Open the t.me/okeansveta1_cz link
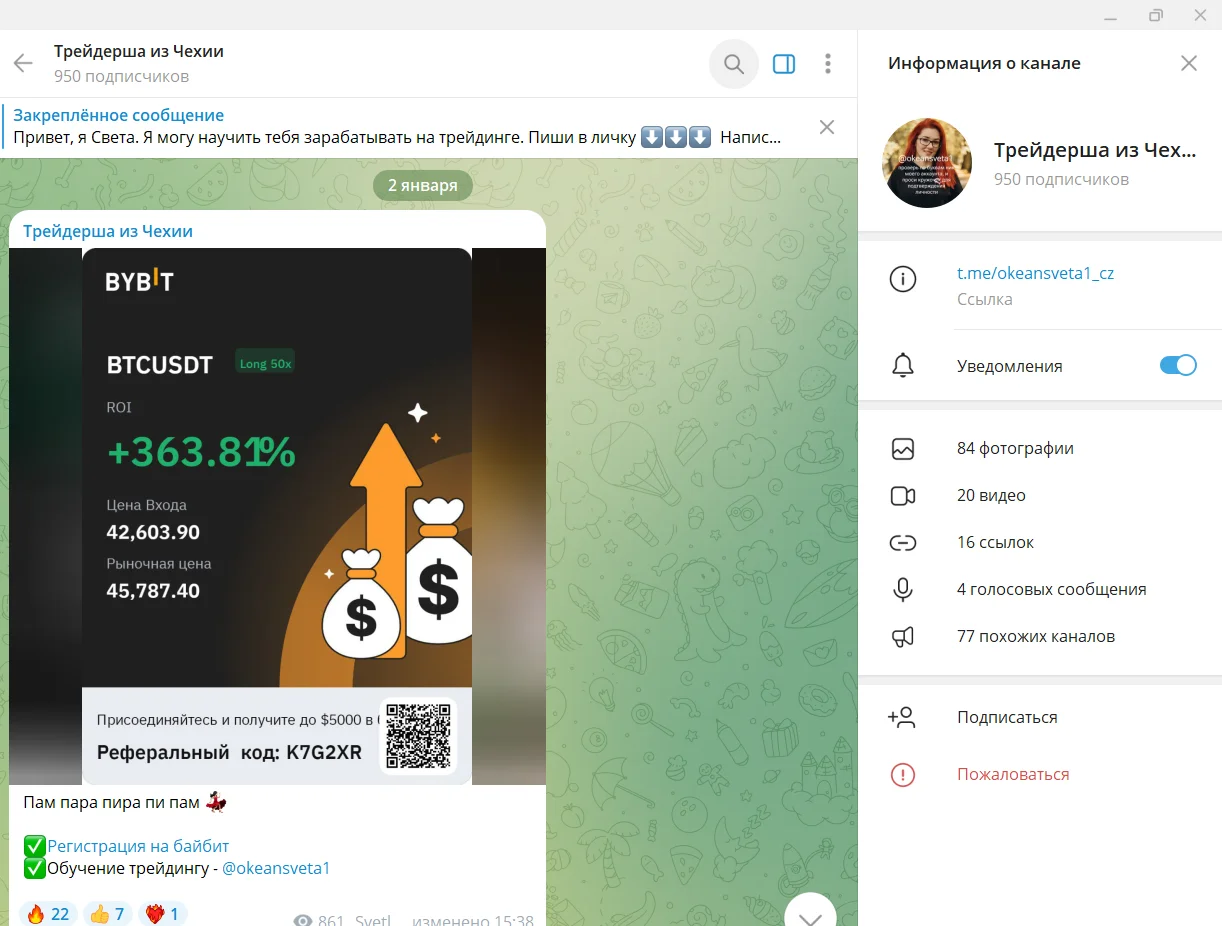 point(1035,273)
